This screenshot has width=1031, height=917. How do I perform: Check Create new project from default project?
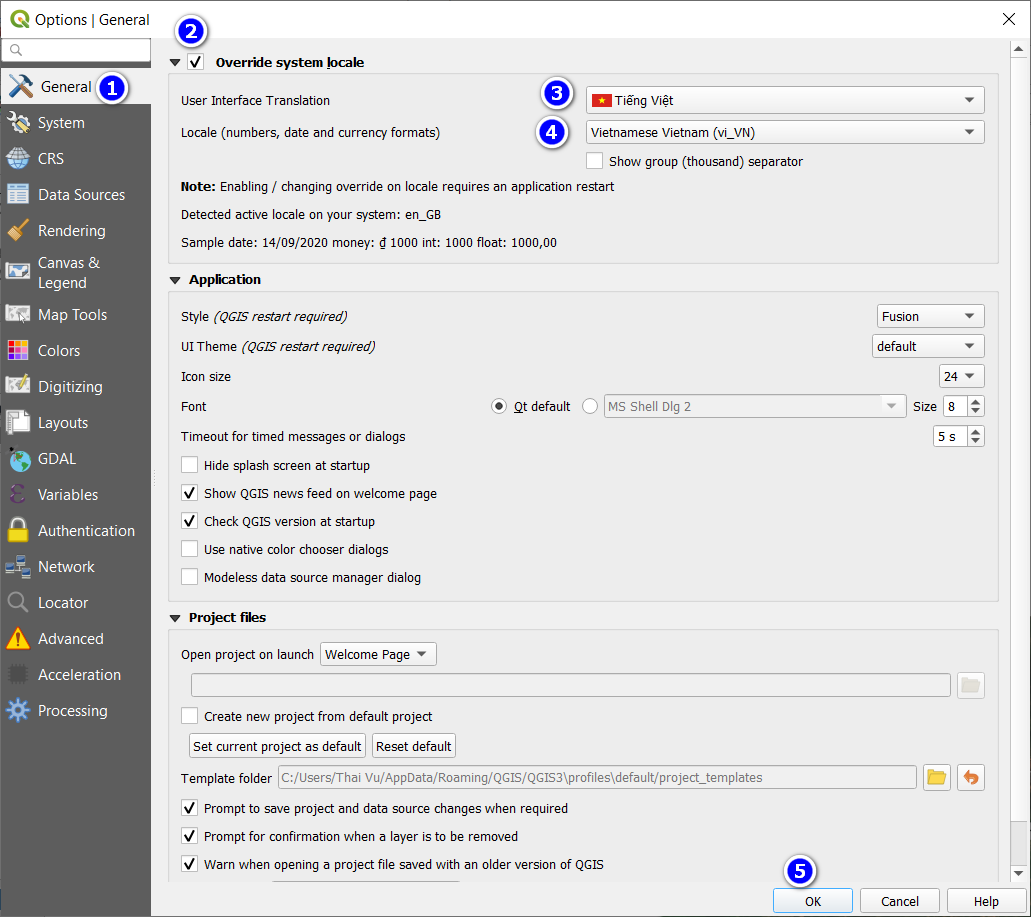[x=189, y=716]
